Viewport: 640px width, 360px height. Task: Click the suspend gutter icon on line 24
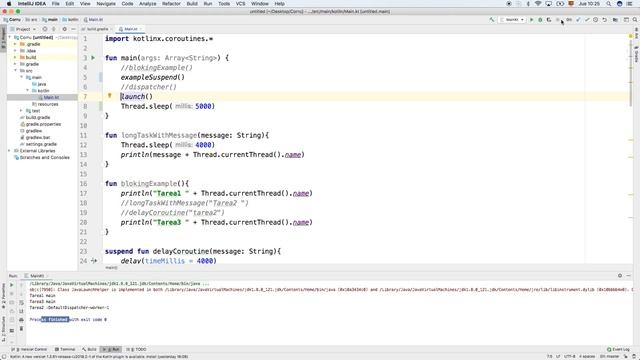(94, 260)
